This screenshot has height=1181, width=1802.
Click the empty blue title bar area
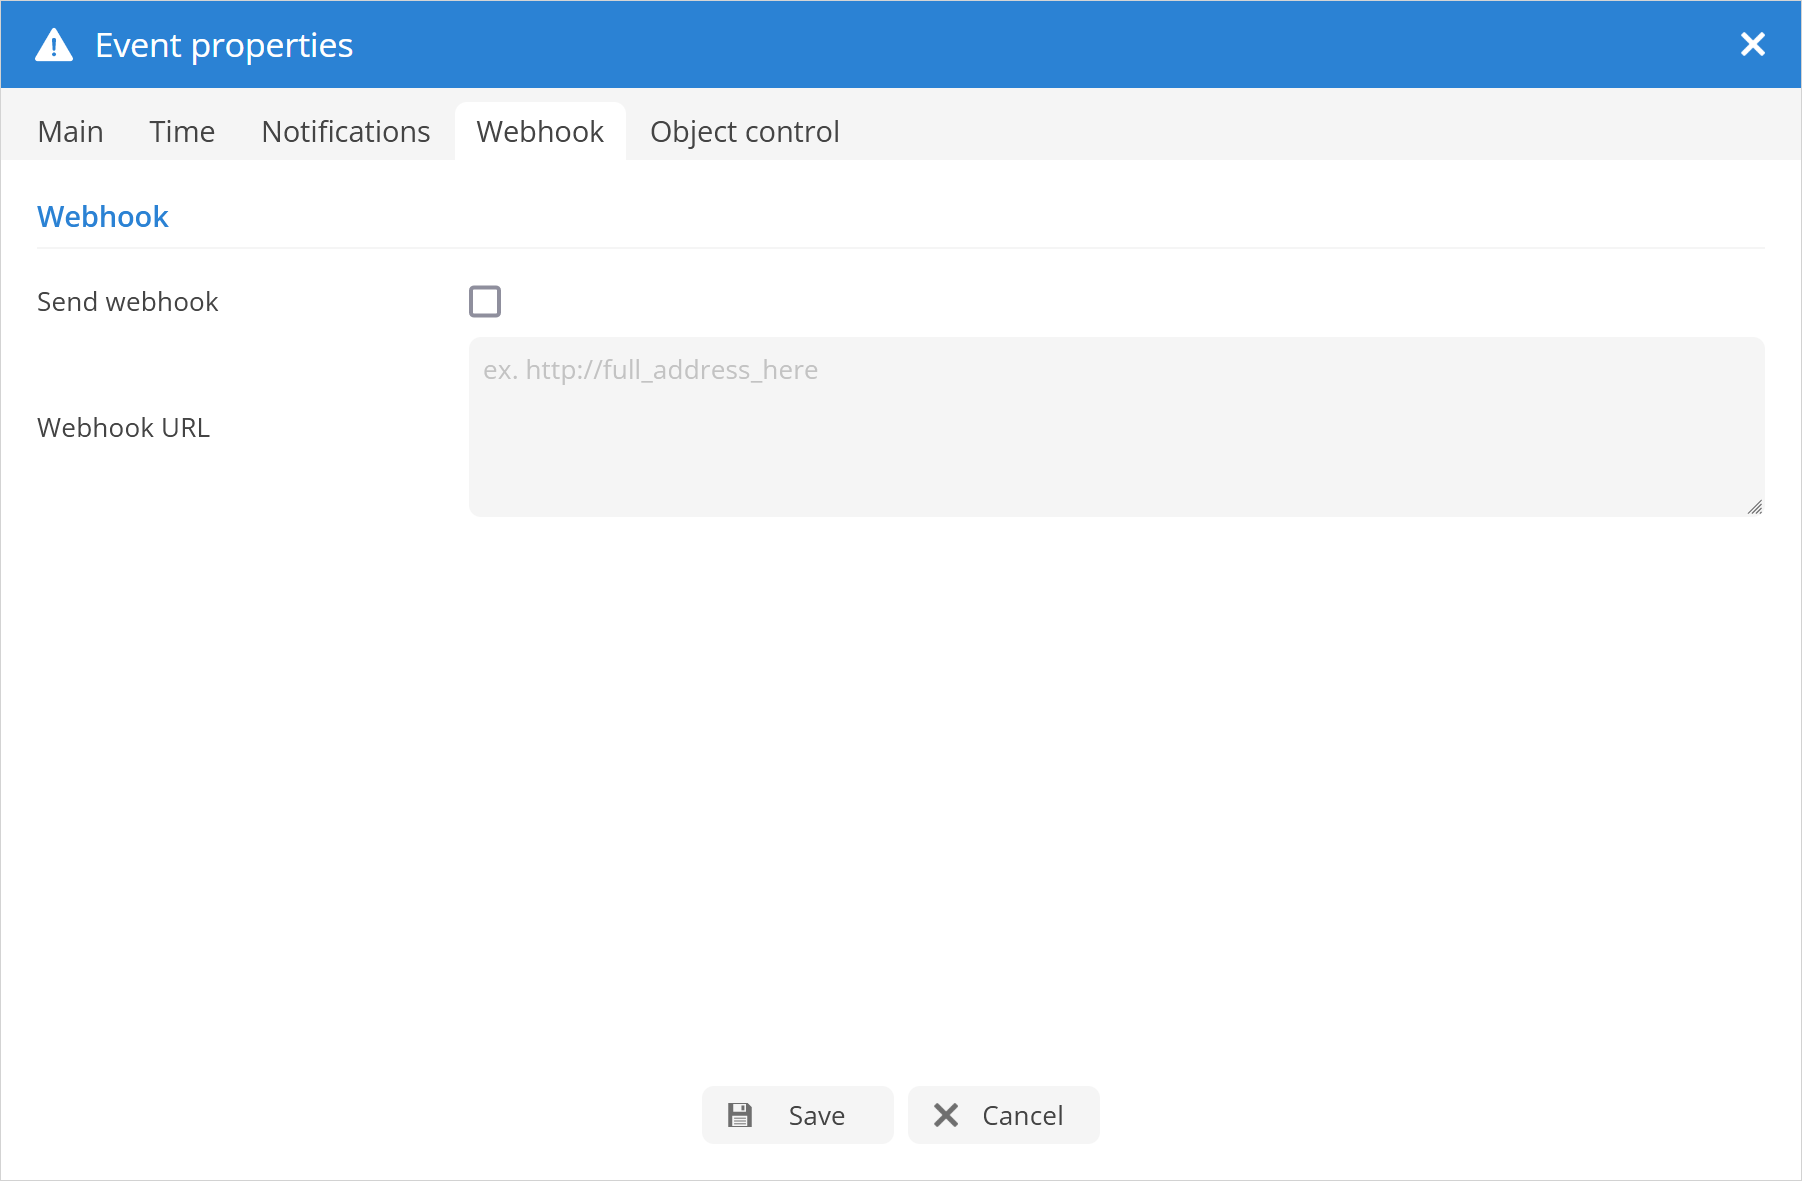coord(1000,45)
